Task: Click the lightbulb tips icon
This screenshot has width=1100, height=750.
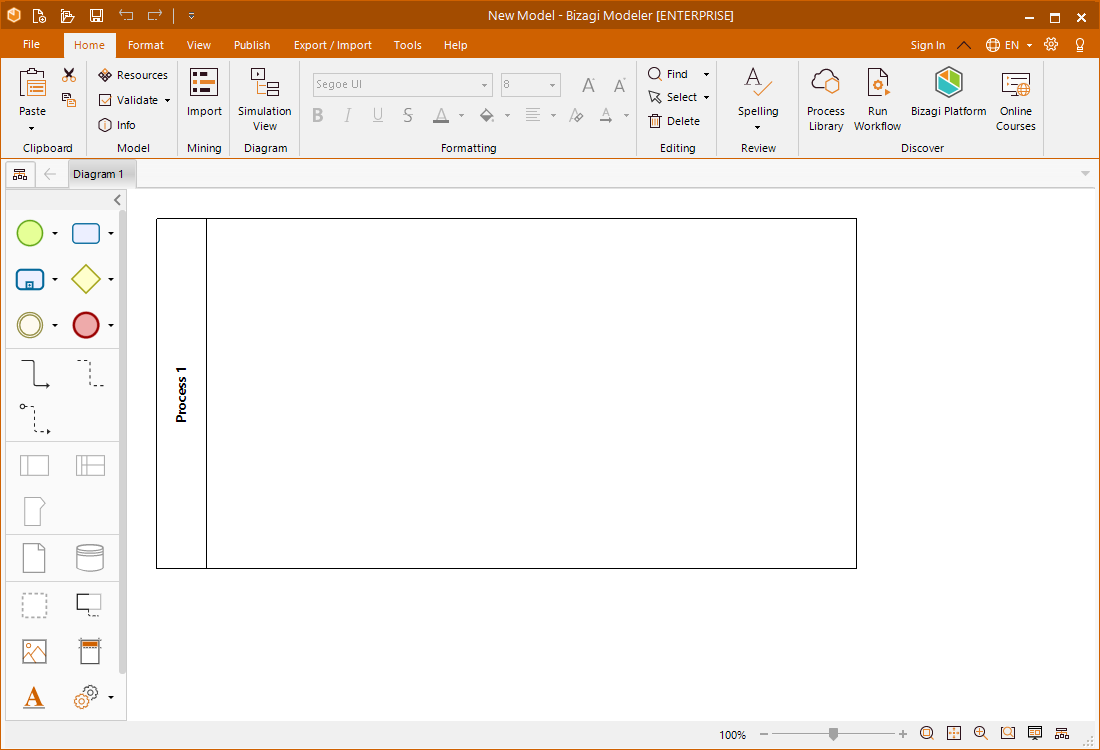Action: click(x=1080, y=44)
